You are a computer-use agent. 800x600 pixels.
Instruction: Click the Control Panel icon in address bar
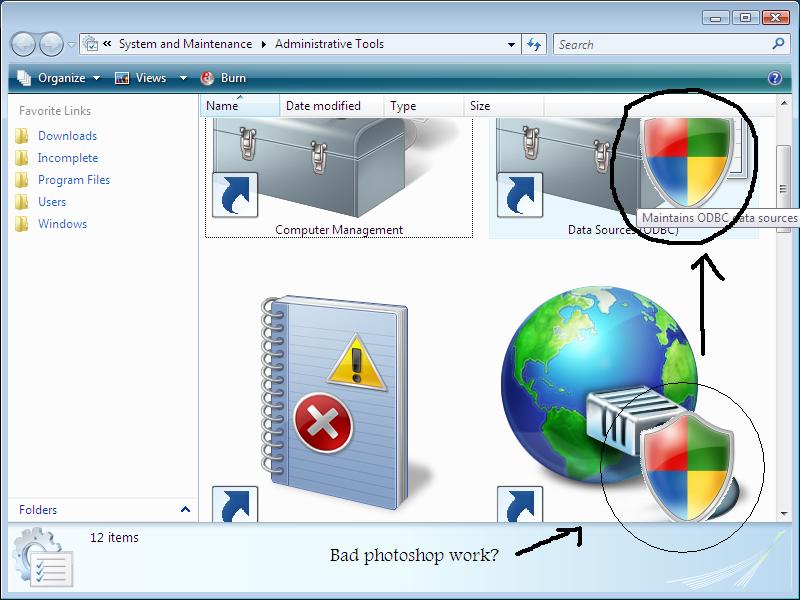point(90,44)
